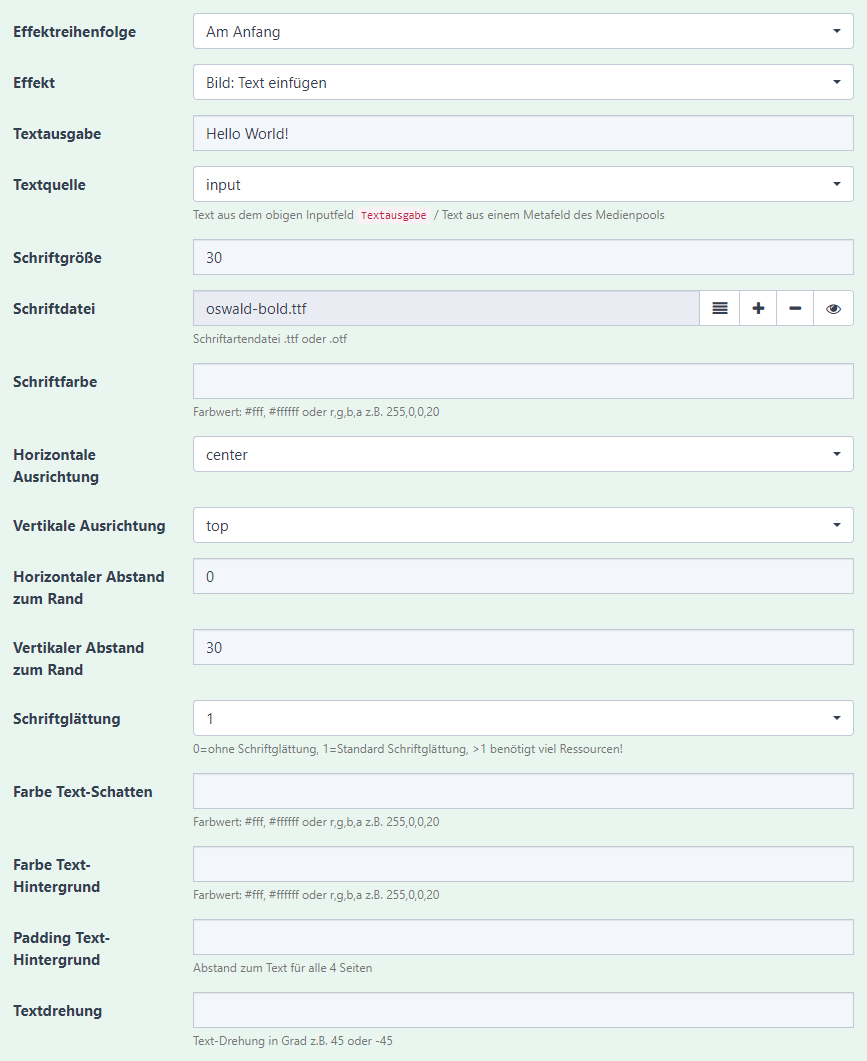
Task: Preview font file with eye icon
Action: point(833,309)
